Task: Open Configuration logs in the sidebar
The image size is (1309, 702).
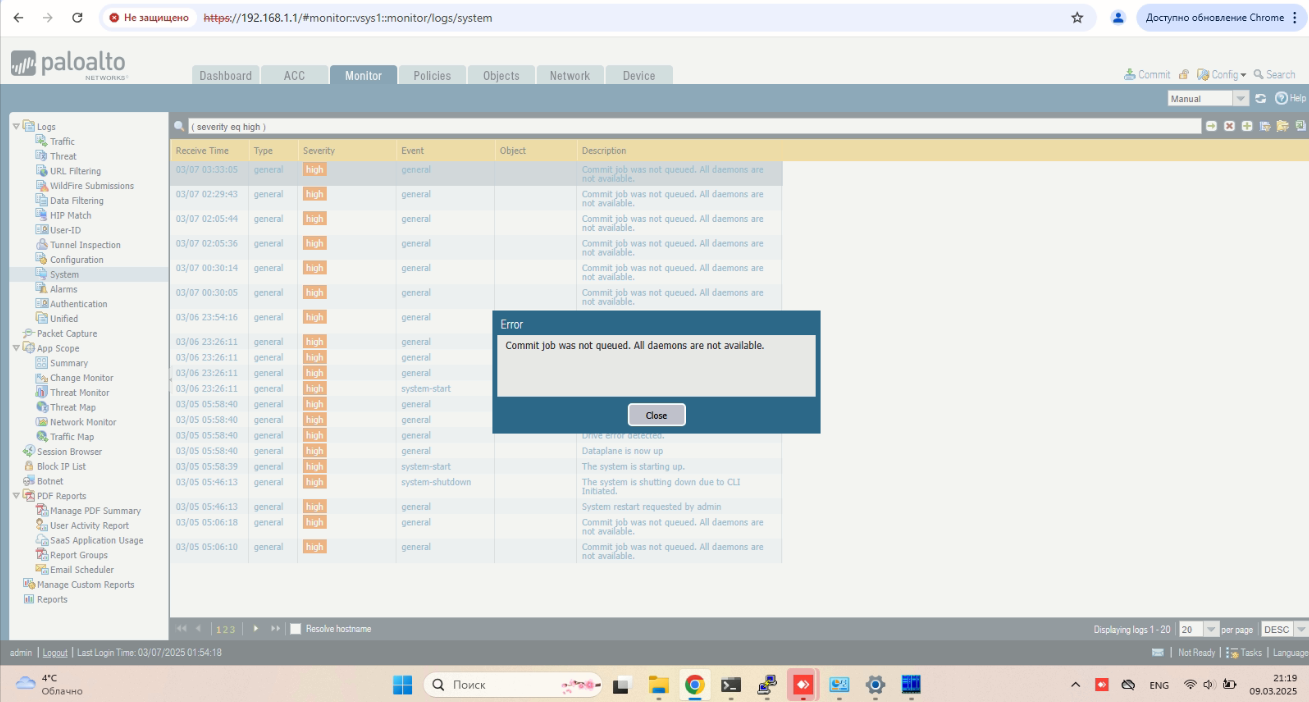Action: [76, 260]
